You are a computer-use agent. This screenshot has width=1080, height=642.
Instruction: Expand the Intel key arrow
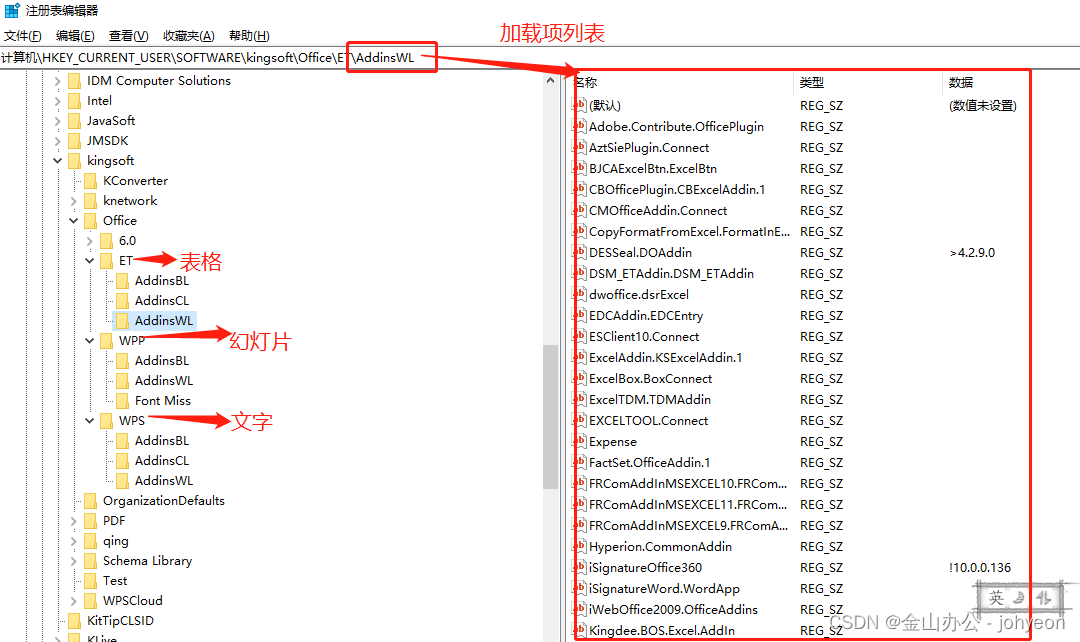tap(58, 101)
